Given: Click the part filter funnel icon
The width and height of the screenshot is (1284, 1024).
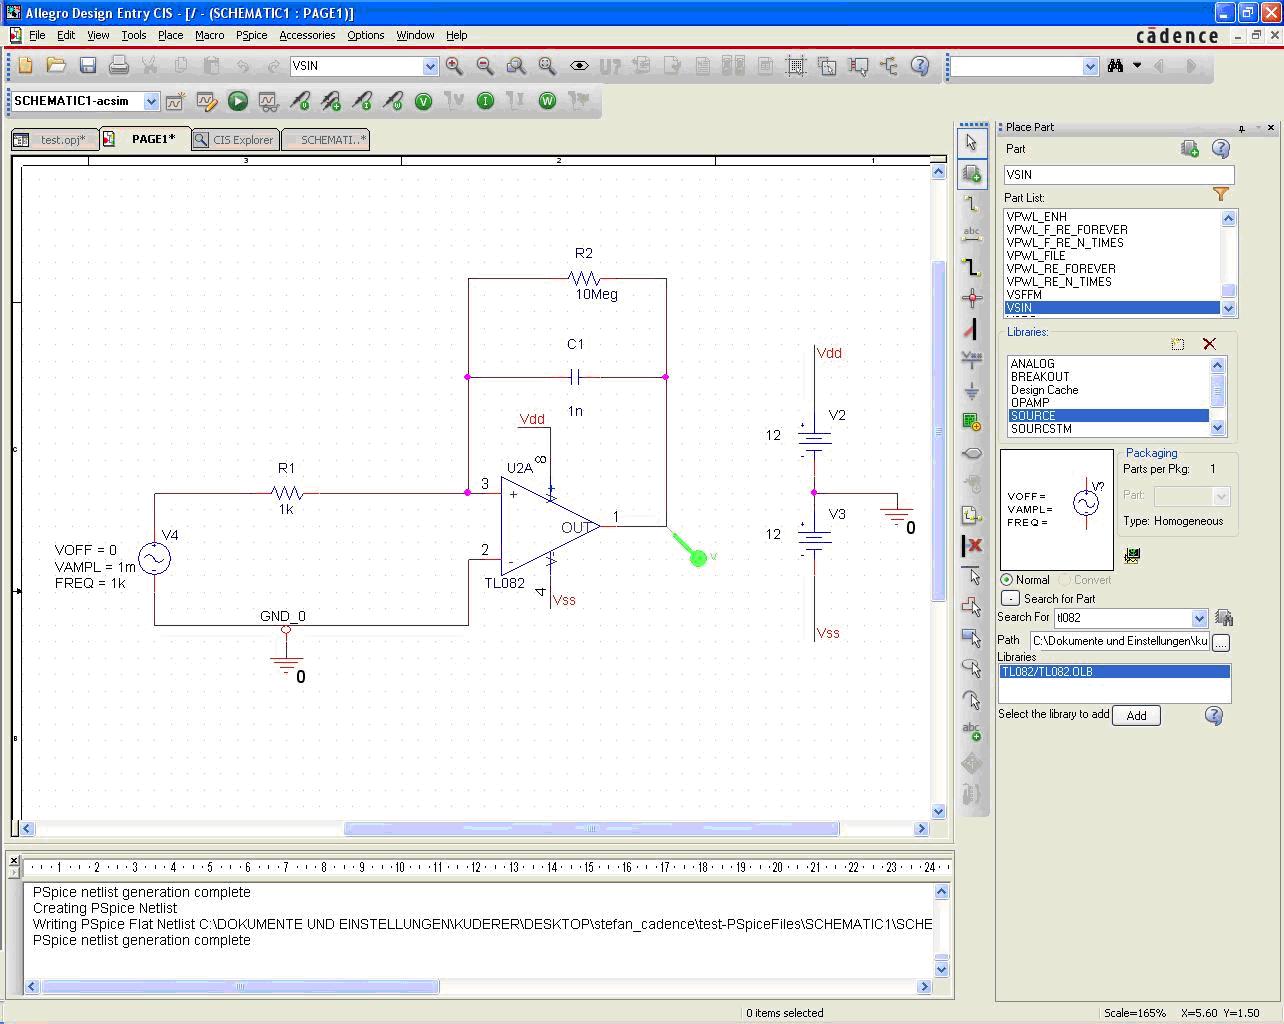Looking at the screenshot, I should (1221, 195).
